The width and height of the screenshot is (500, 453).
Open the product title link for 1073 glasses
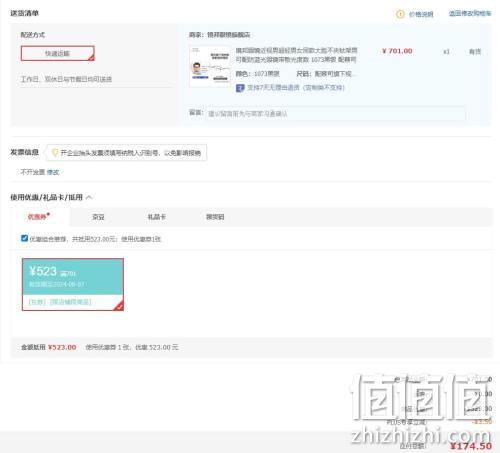(296, 55)
